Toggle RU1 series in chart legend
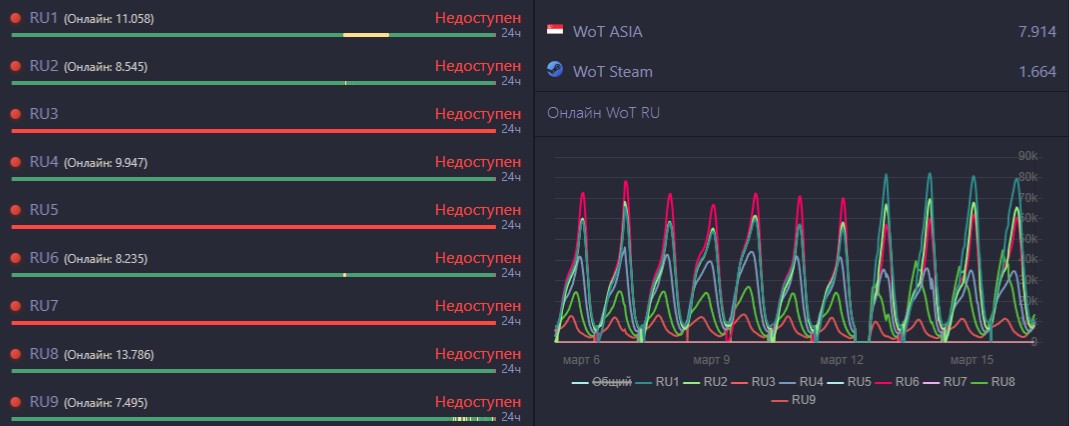Screen dimensions: 1069x426 pyautogui.click(x=657, y=382)
